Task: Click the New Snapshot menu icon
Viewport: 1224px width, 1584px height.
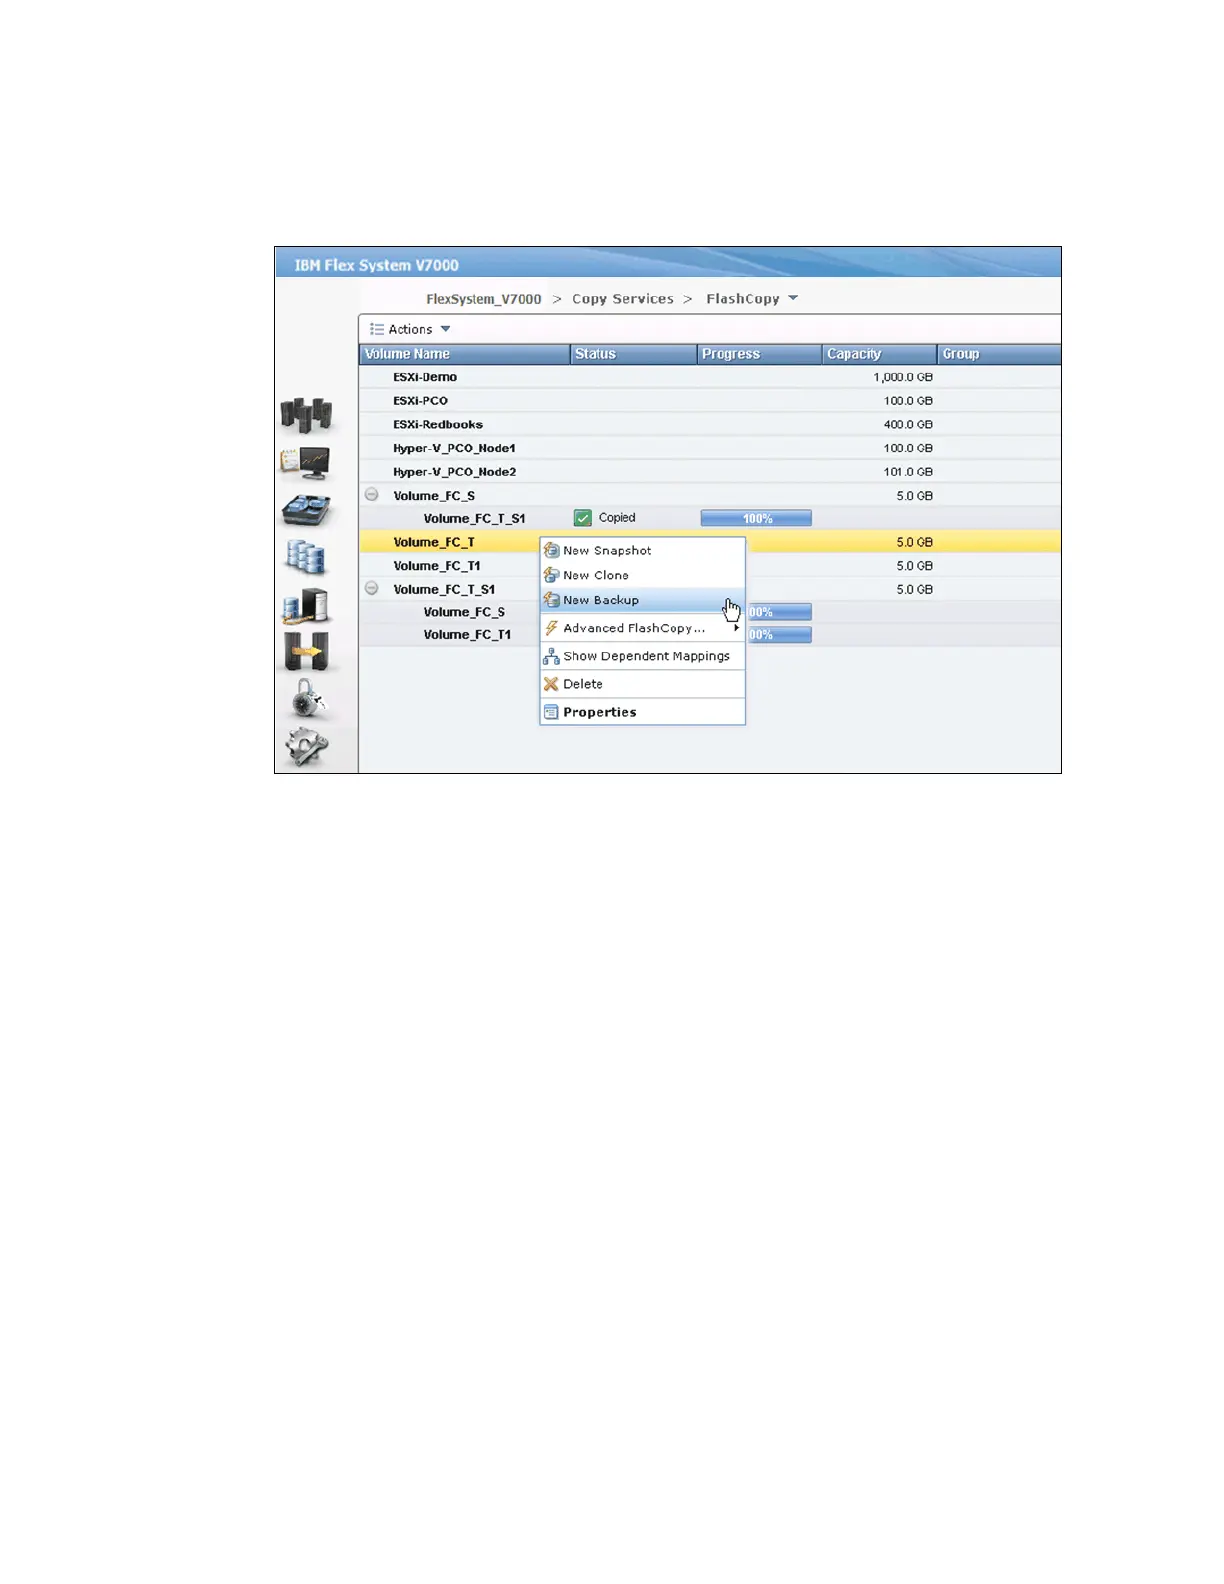Action: [x=551, y=550]
